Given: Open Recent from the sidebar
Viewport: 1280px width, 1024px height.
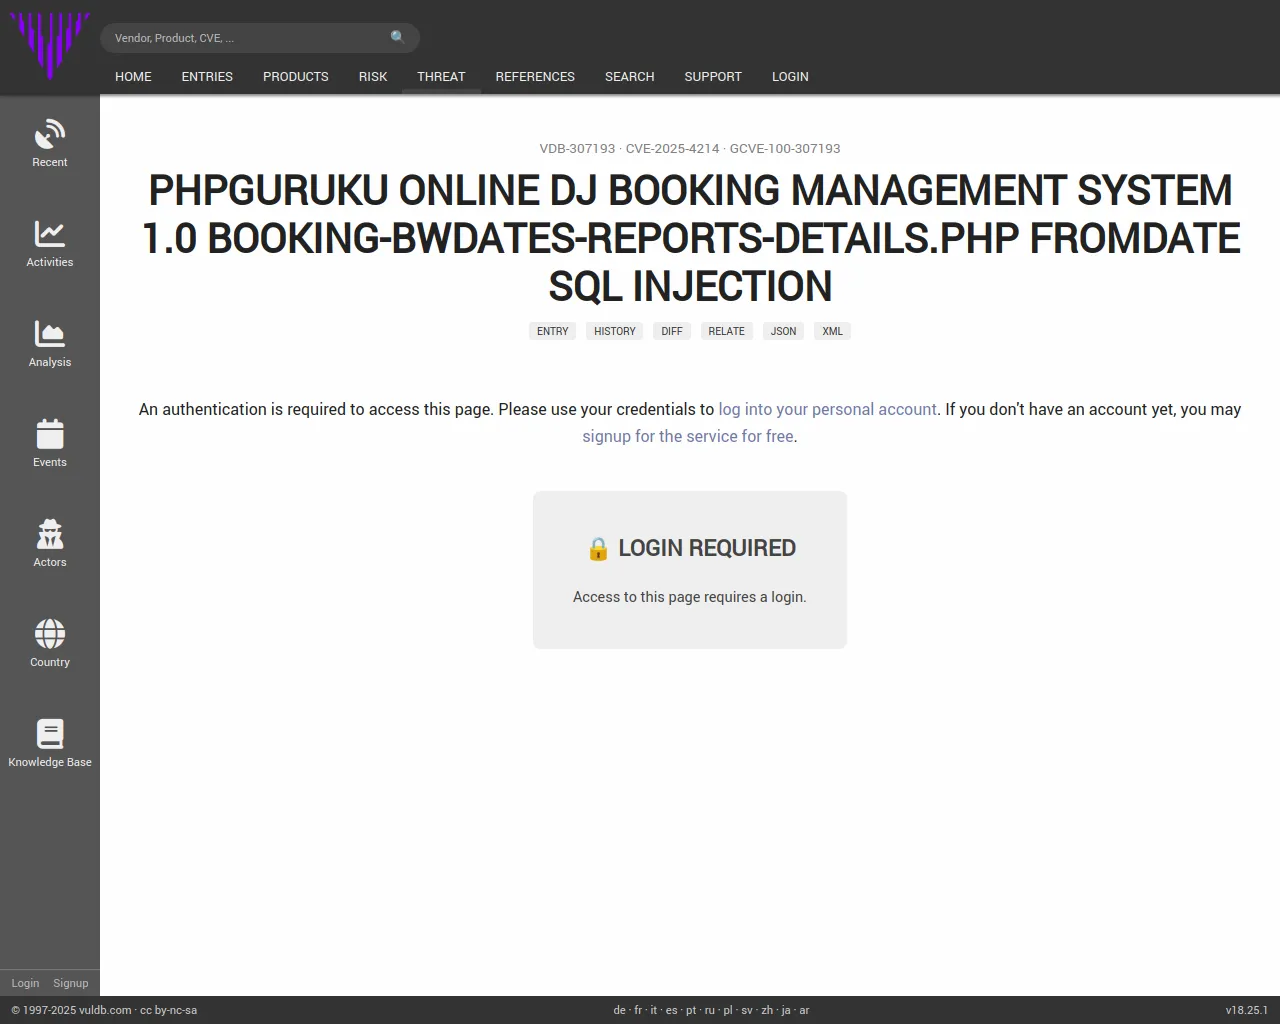Looking at the screenshot, I should (x=50, y=143).
